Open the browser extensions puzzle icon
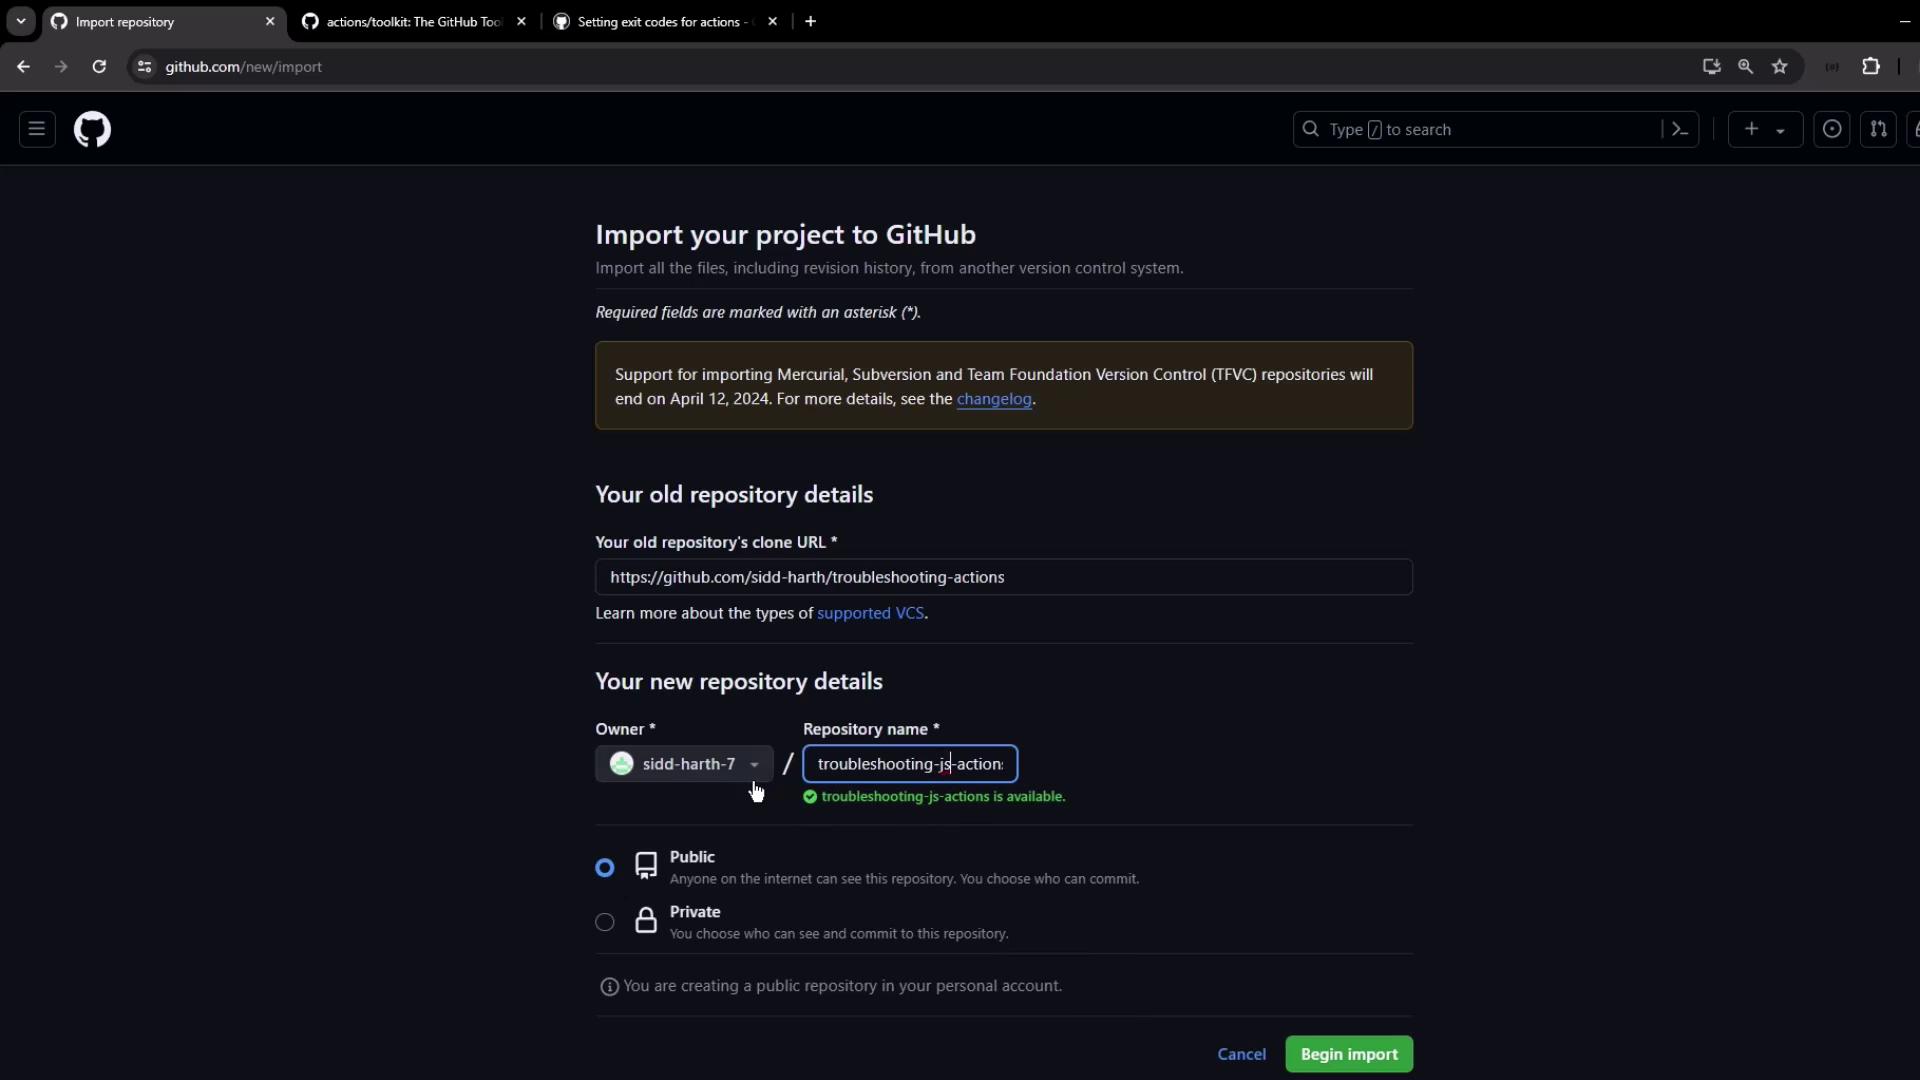 pyautogui.click(x=1871, y=67)
